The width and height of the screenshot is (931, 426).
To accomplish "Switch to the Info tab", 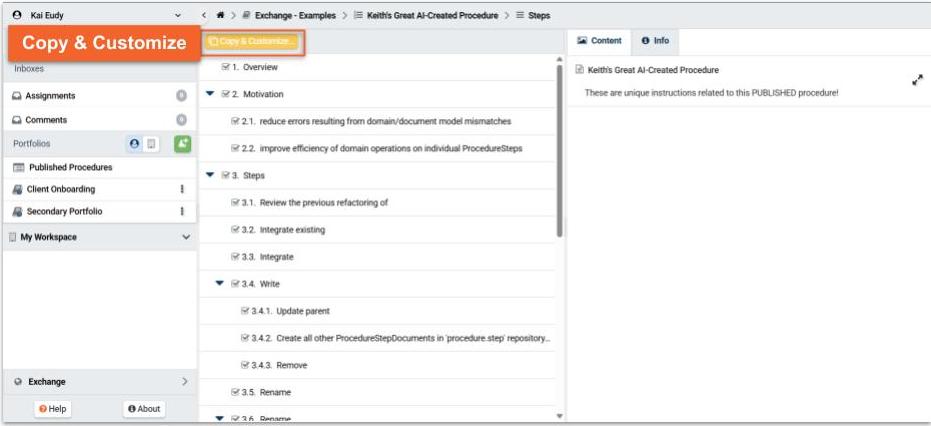I will click(655, 41).
